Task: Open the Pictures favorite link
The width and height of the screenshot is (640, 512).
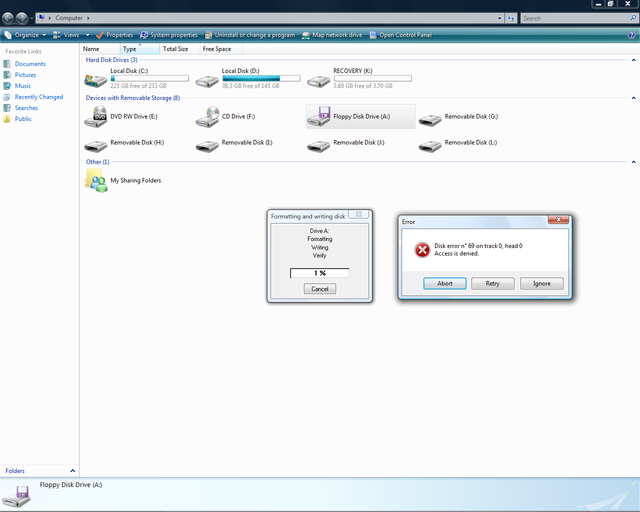Action: pos(25,75)
